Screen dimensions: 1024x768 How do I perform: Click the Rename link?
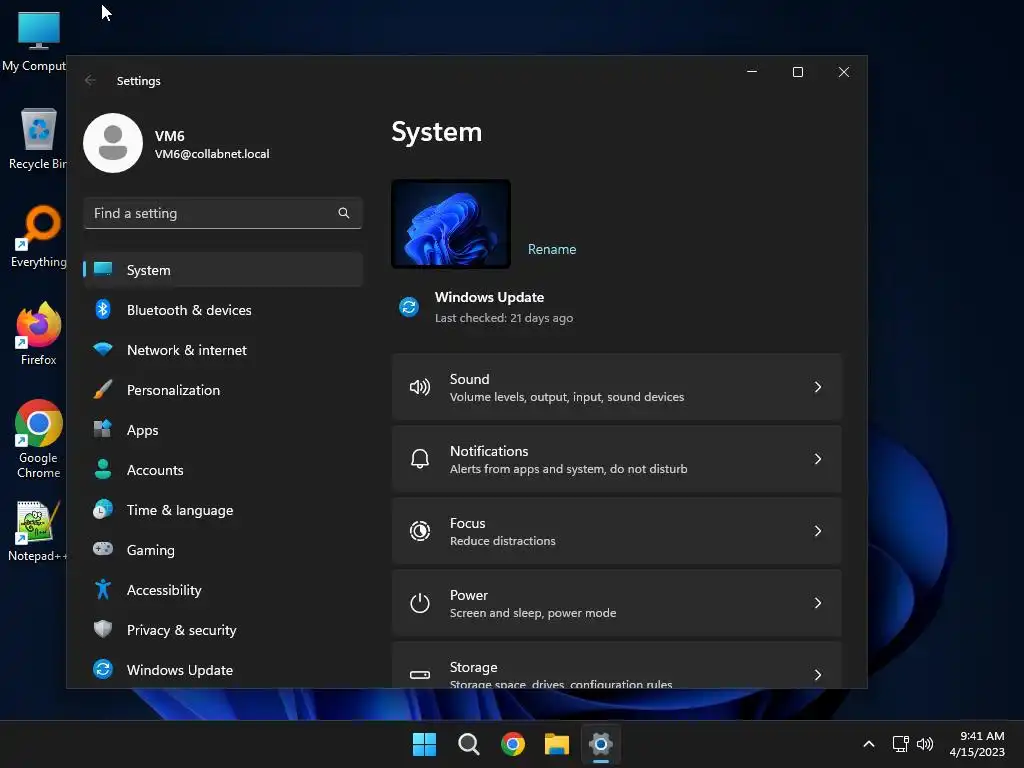tap(552, 249)
